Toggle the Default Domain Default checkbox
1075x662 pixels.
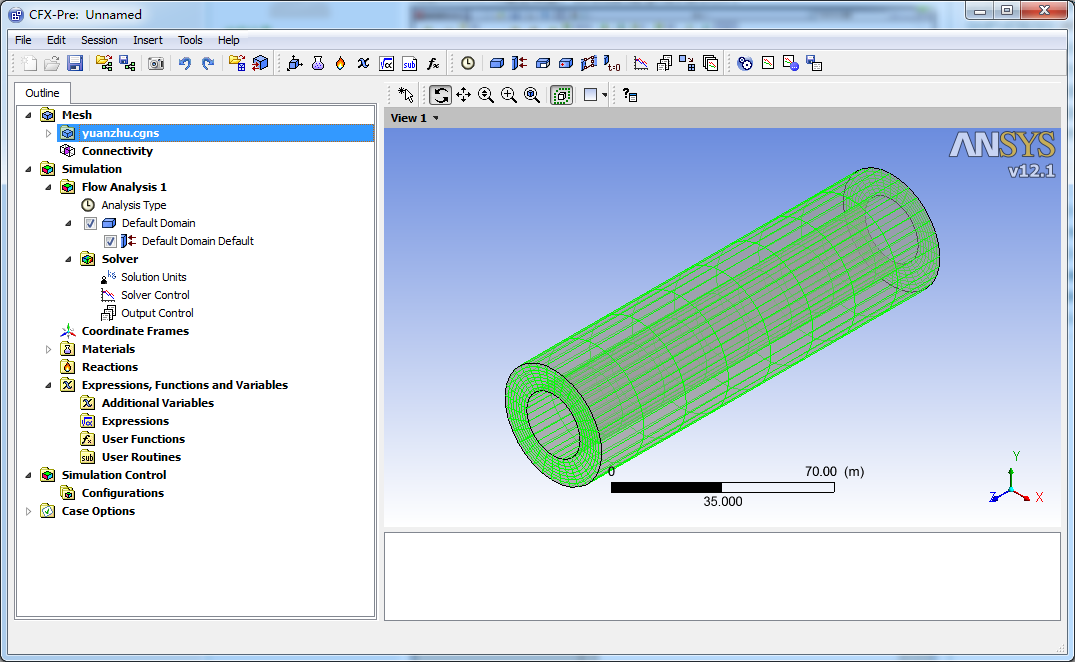click(110, 241)
